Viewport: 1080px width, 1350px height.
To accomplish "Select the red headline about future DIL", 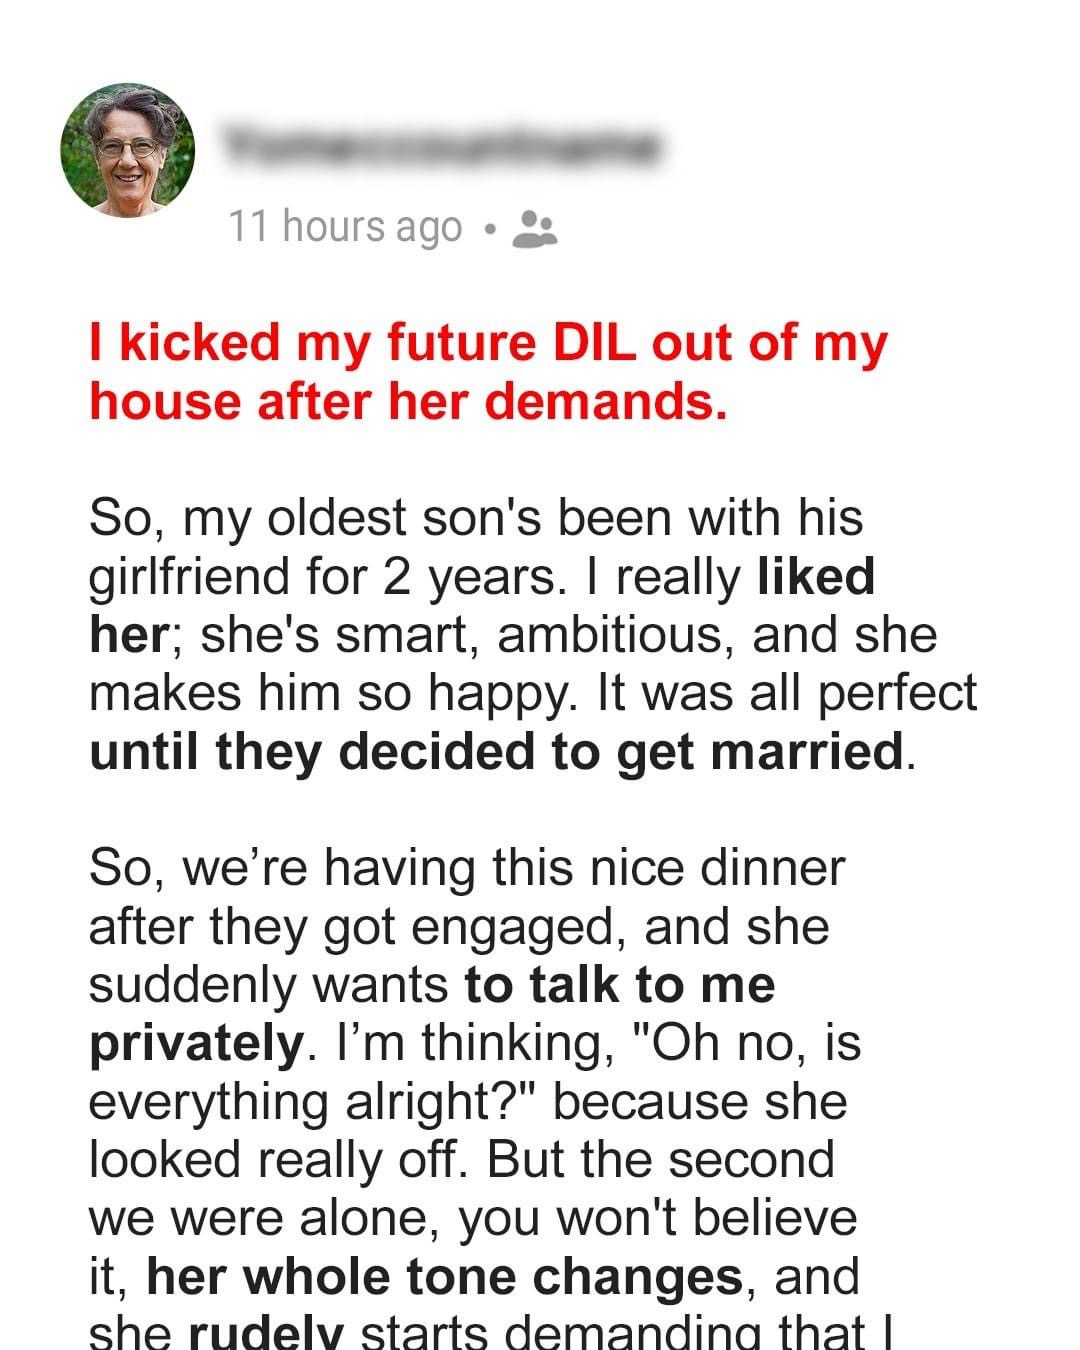I will click(488, 372).
